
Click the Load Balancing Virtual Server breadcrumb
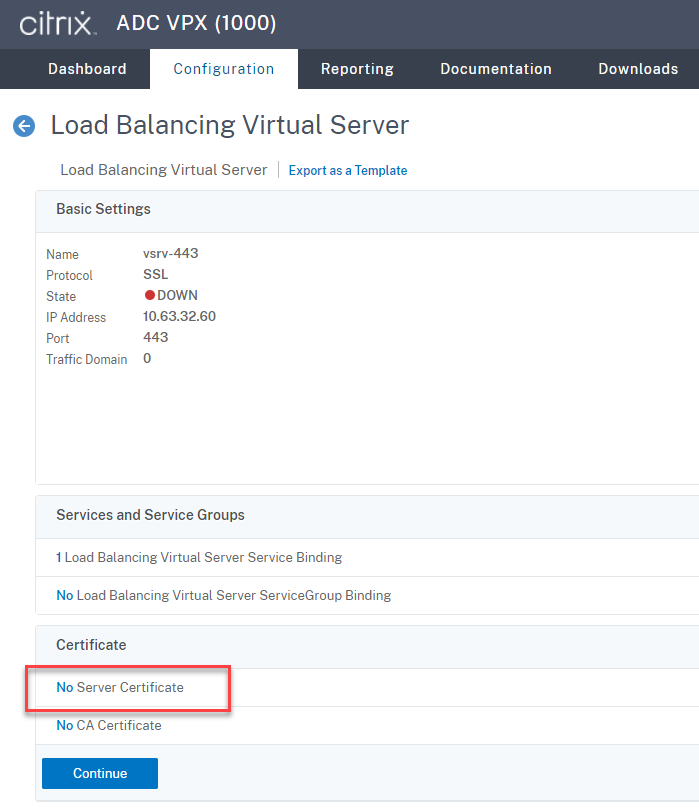click(163, 170)
